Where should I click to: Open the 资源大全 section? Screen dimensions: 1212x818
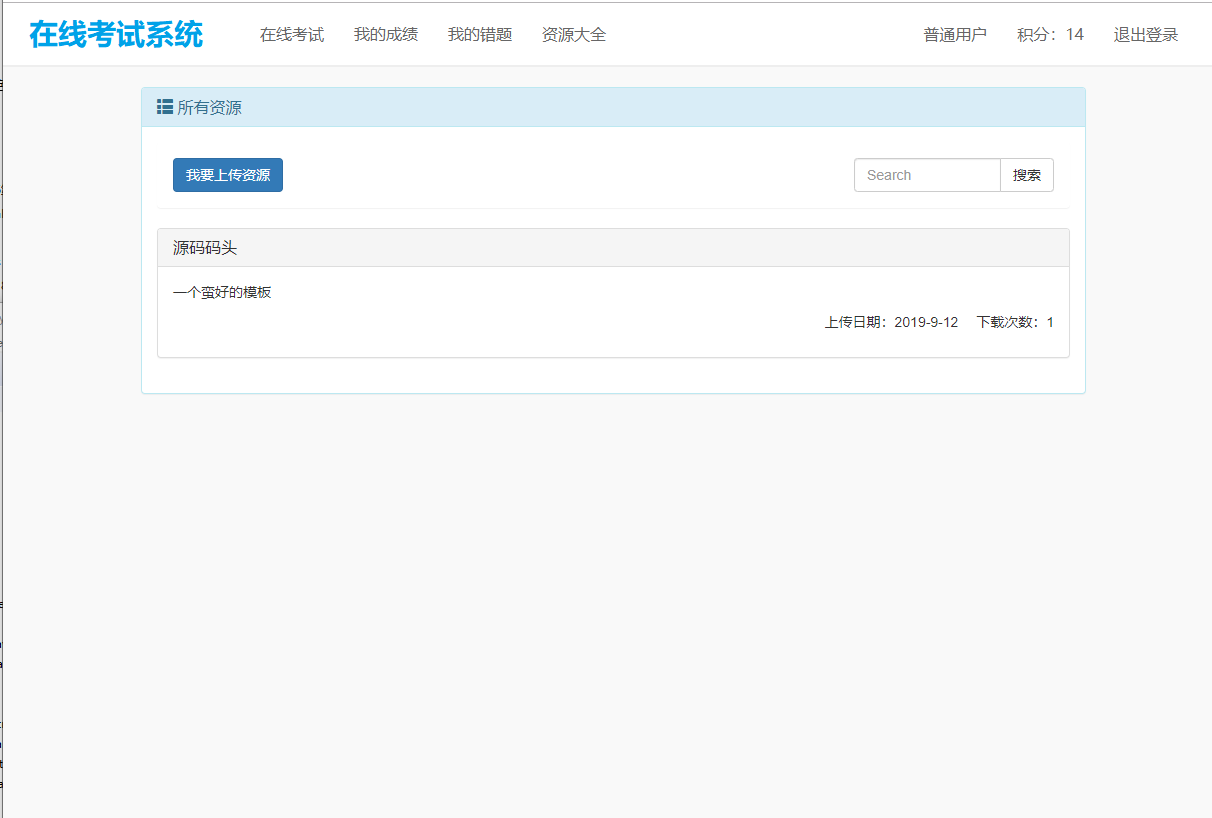tap(573, 34)
